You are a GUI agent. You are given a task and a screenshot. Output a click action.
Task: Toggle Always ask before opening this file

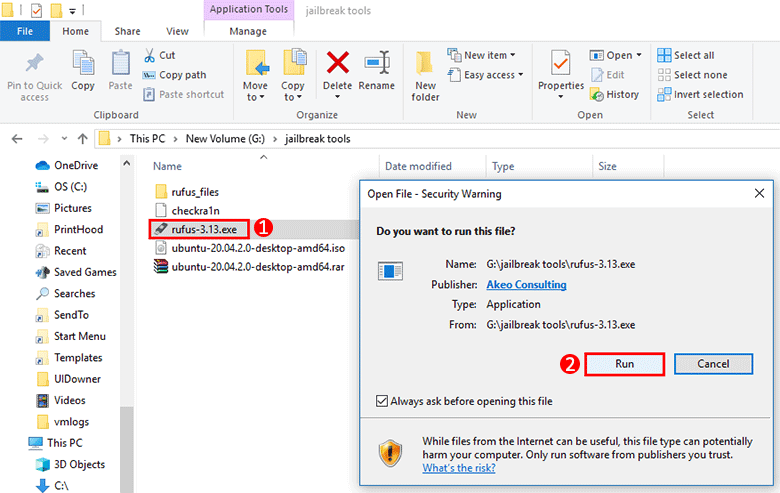(x=382, y=401)
